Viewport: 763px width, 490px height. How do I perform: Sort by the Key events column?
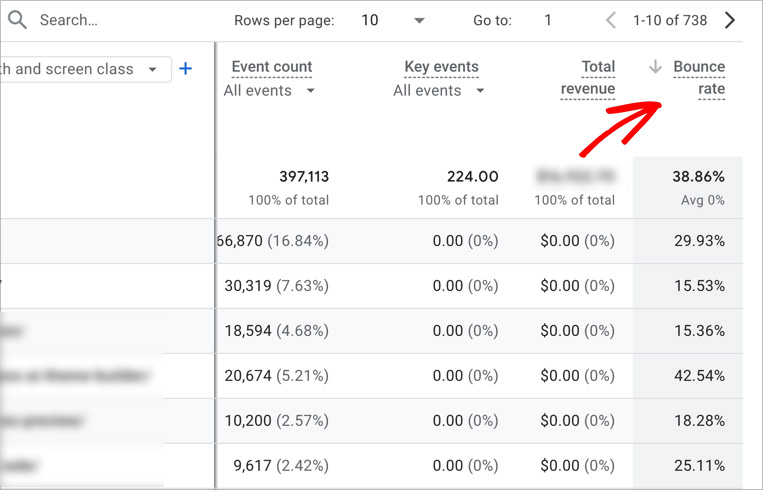click(441, 67)
